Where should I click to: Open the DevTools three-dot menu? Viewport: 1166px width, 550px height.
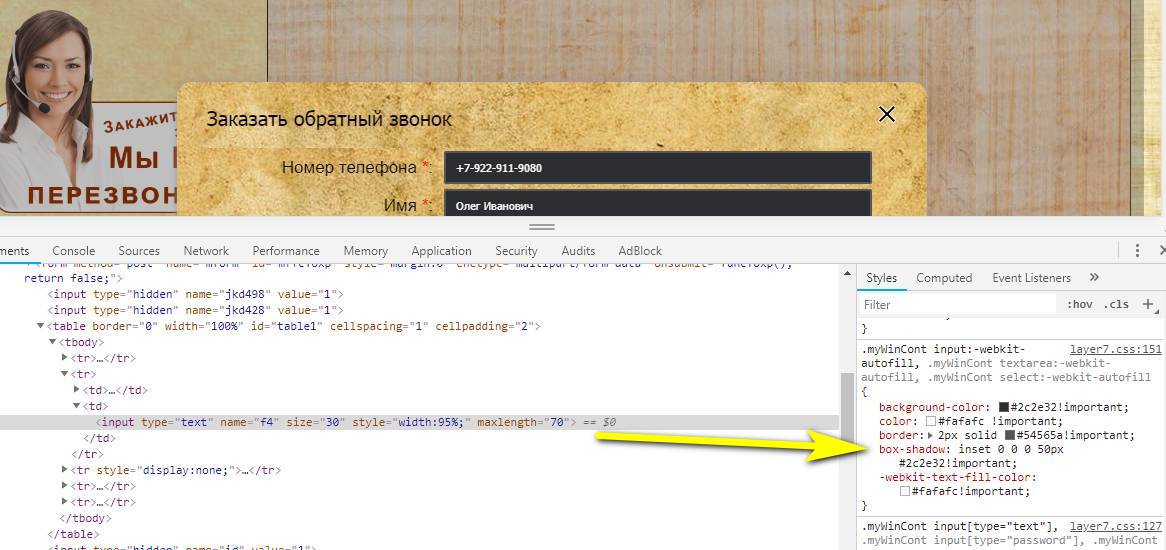(1137, 251)
